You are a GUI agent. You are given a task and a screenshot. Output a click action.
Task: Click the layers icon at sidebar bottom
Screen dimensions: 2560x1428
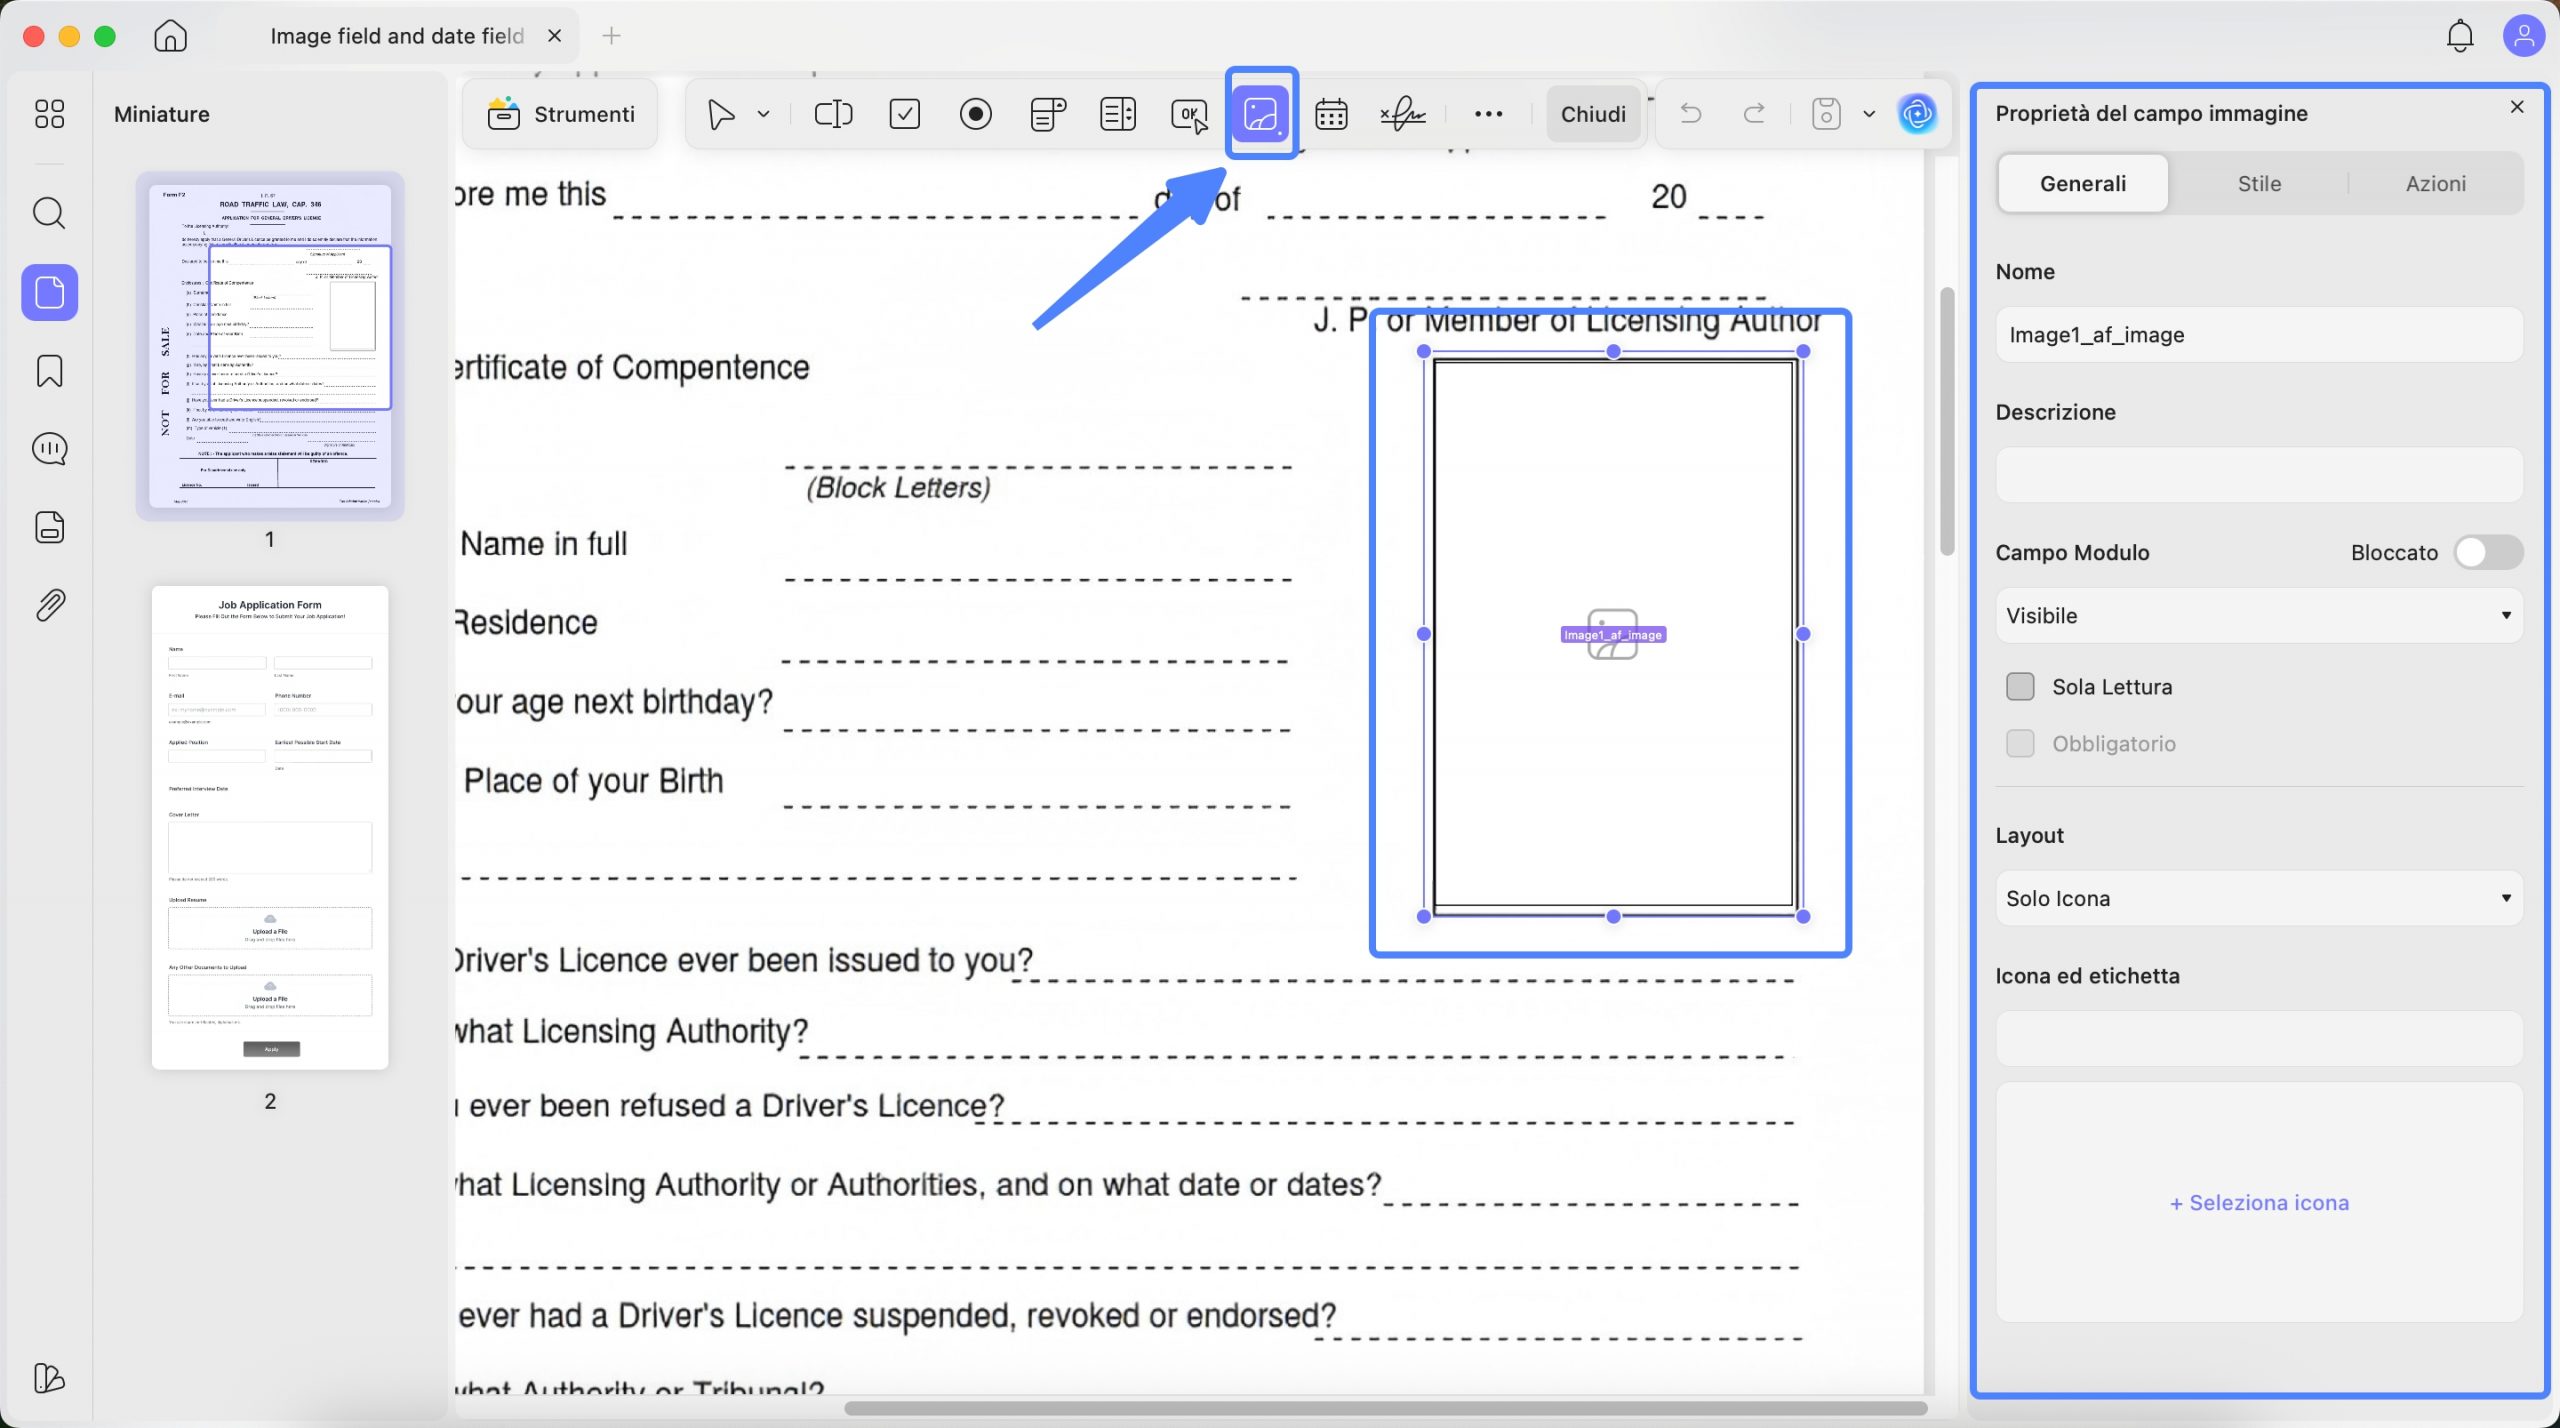(49, 1378)
